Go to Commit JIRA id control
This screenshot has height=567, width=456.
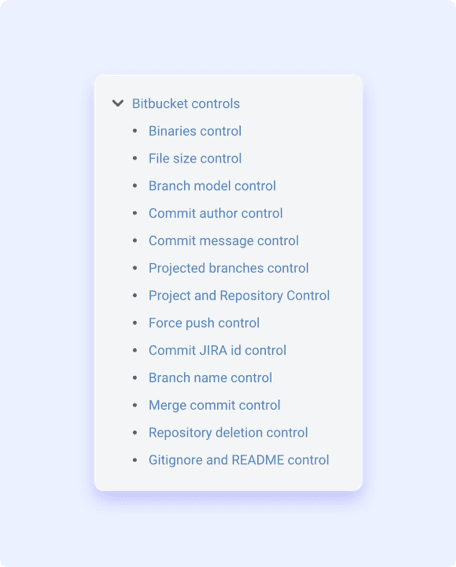pos(217,350)
